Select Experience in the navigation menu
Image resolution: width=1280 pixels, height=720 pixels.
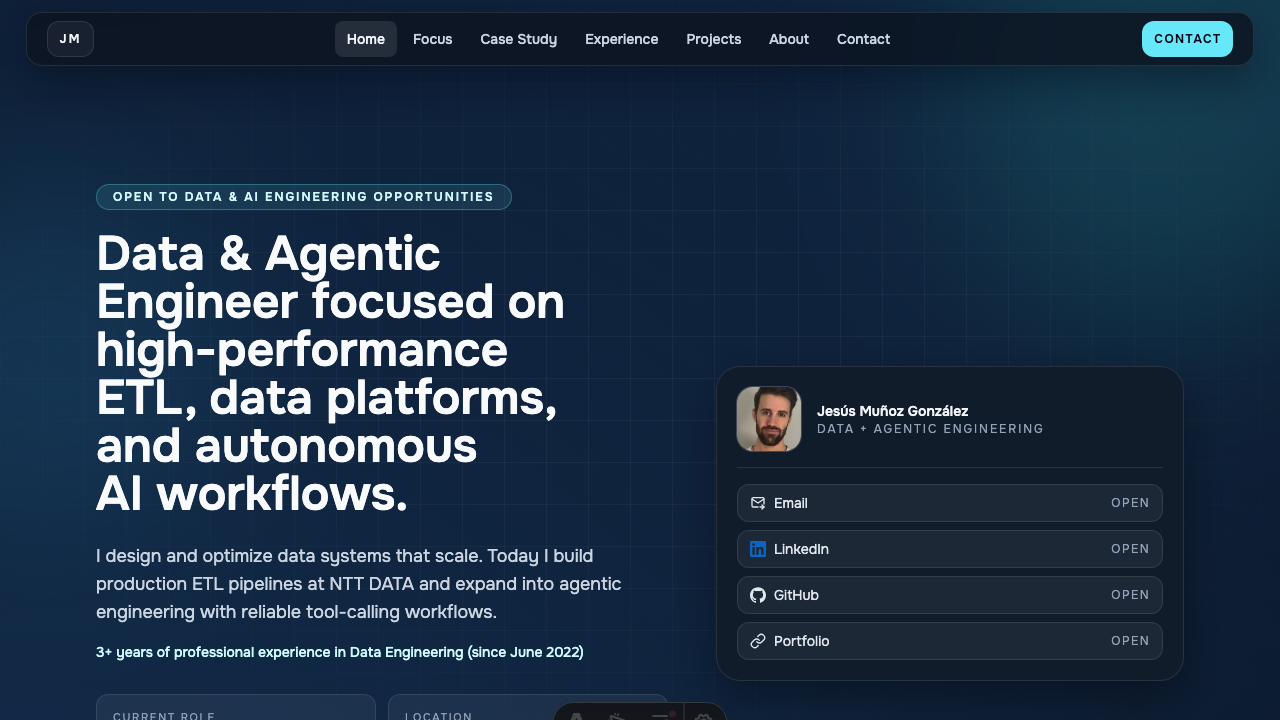tap(621, 39)
